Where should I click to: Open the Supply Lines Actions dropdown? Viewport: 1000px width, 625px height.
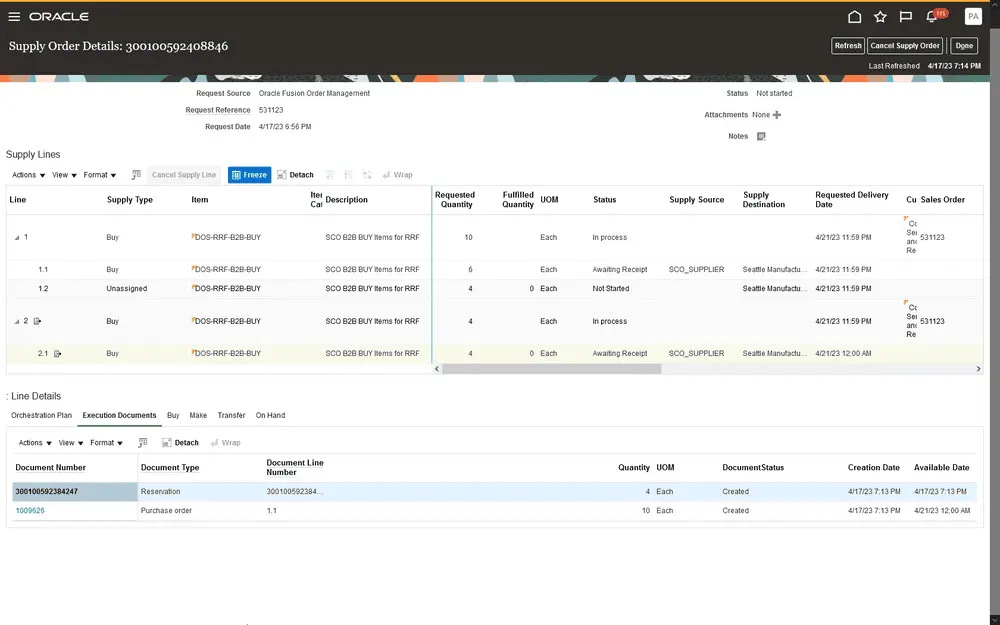[x=28, y=175]
